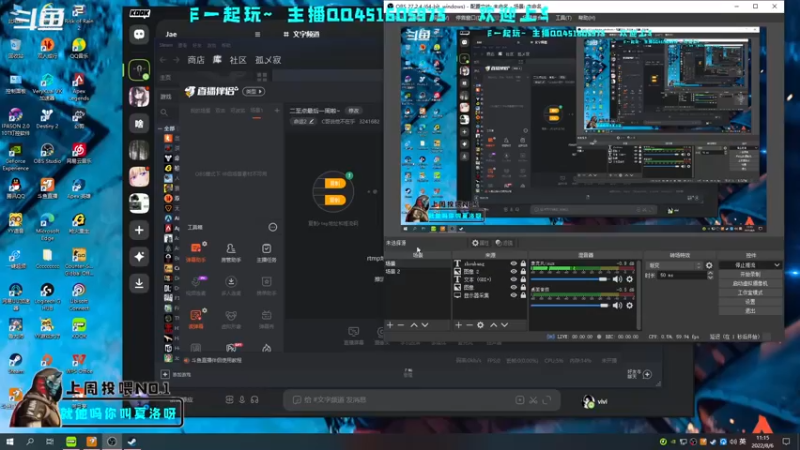The image size is (800, 450).
Task: Collapse the 全部 games list in Steam
Action: [160, 129]
